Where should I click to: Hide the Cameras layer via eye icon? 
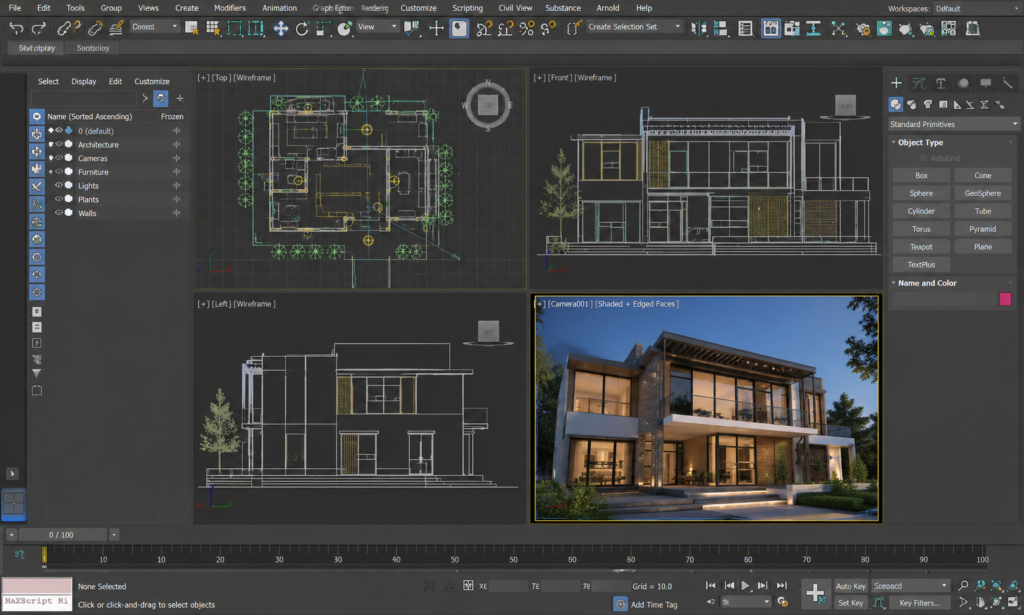pos(59,158)
